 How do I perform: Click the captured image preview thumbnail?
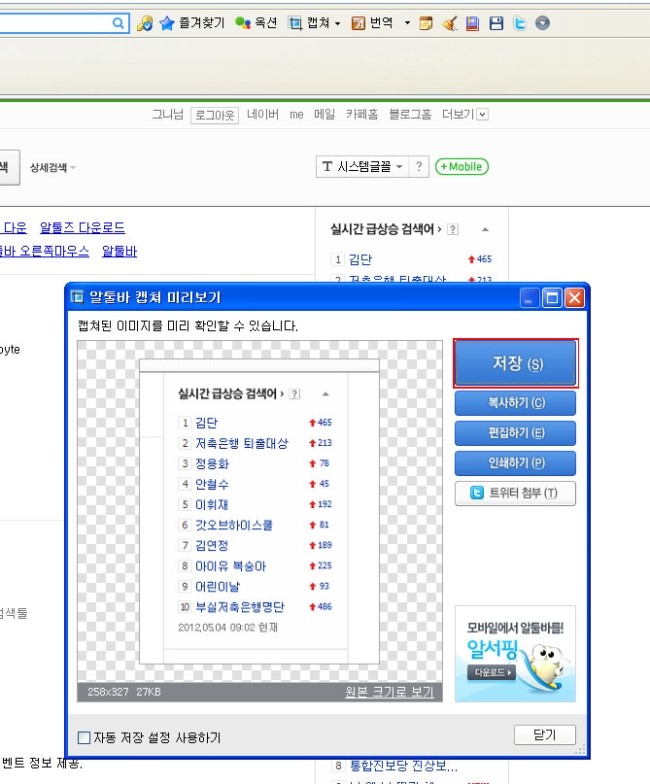pos(259,510)
